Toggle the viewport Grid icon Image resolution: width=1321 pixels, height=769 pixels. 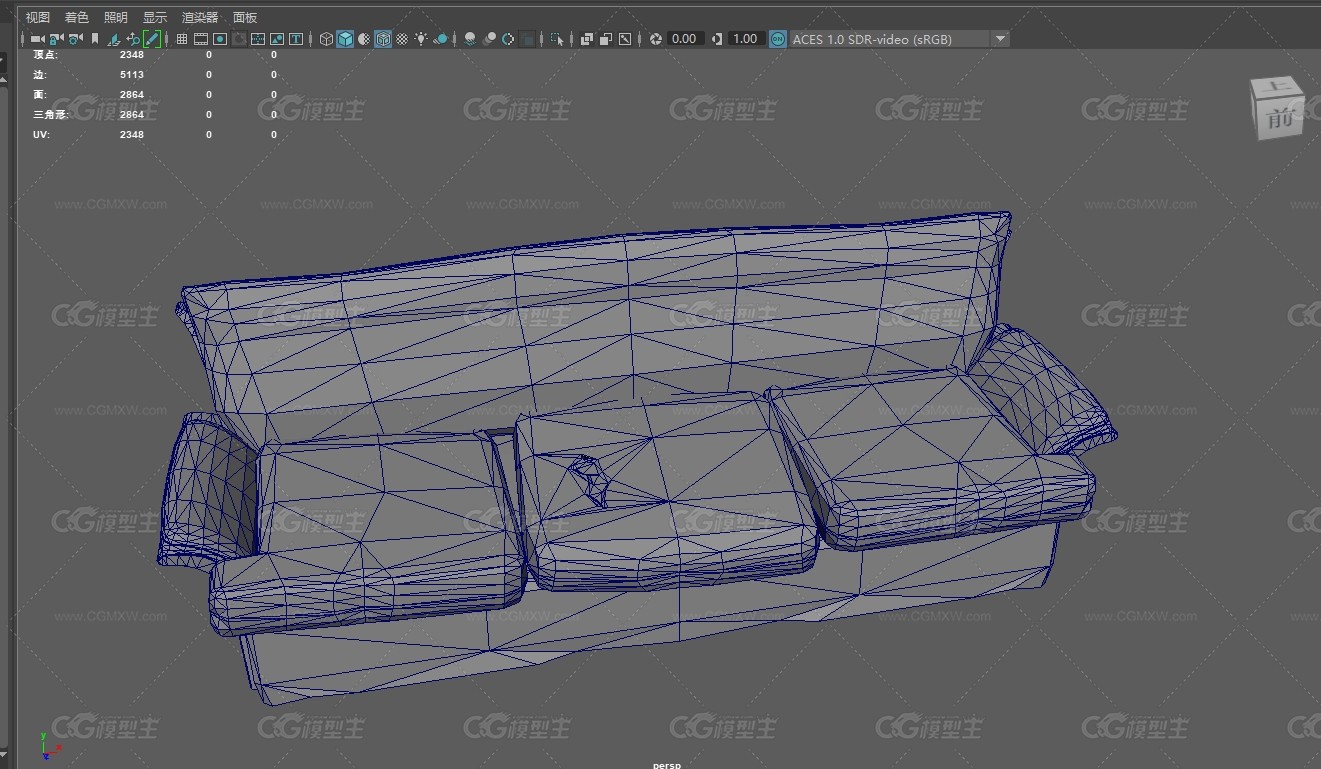[182, 39]
